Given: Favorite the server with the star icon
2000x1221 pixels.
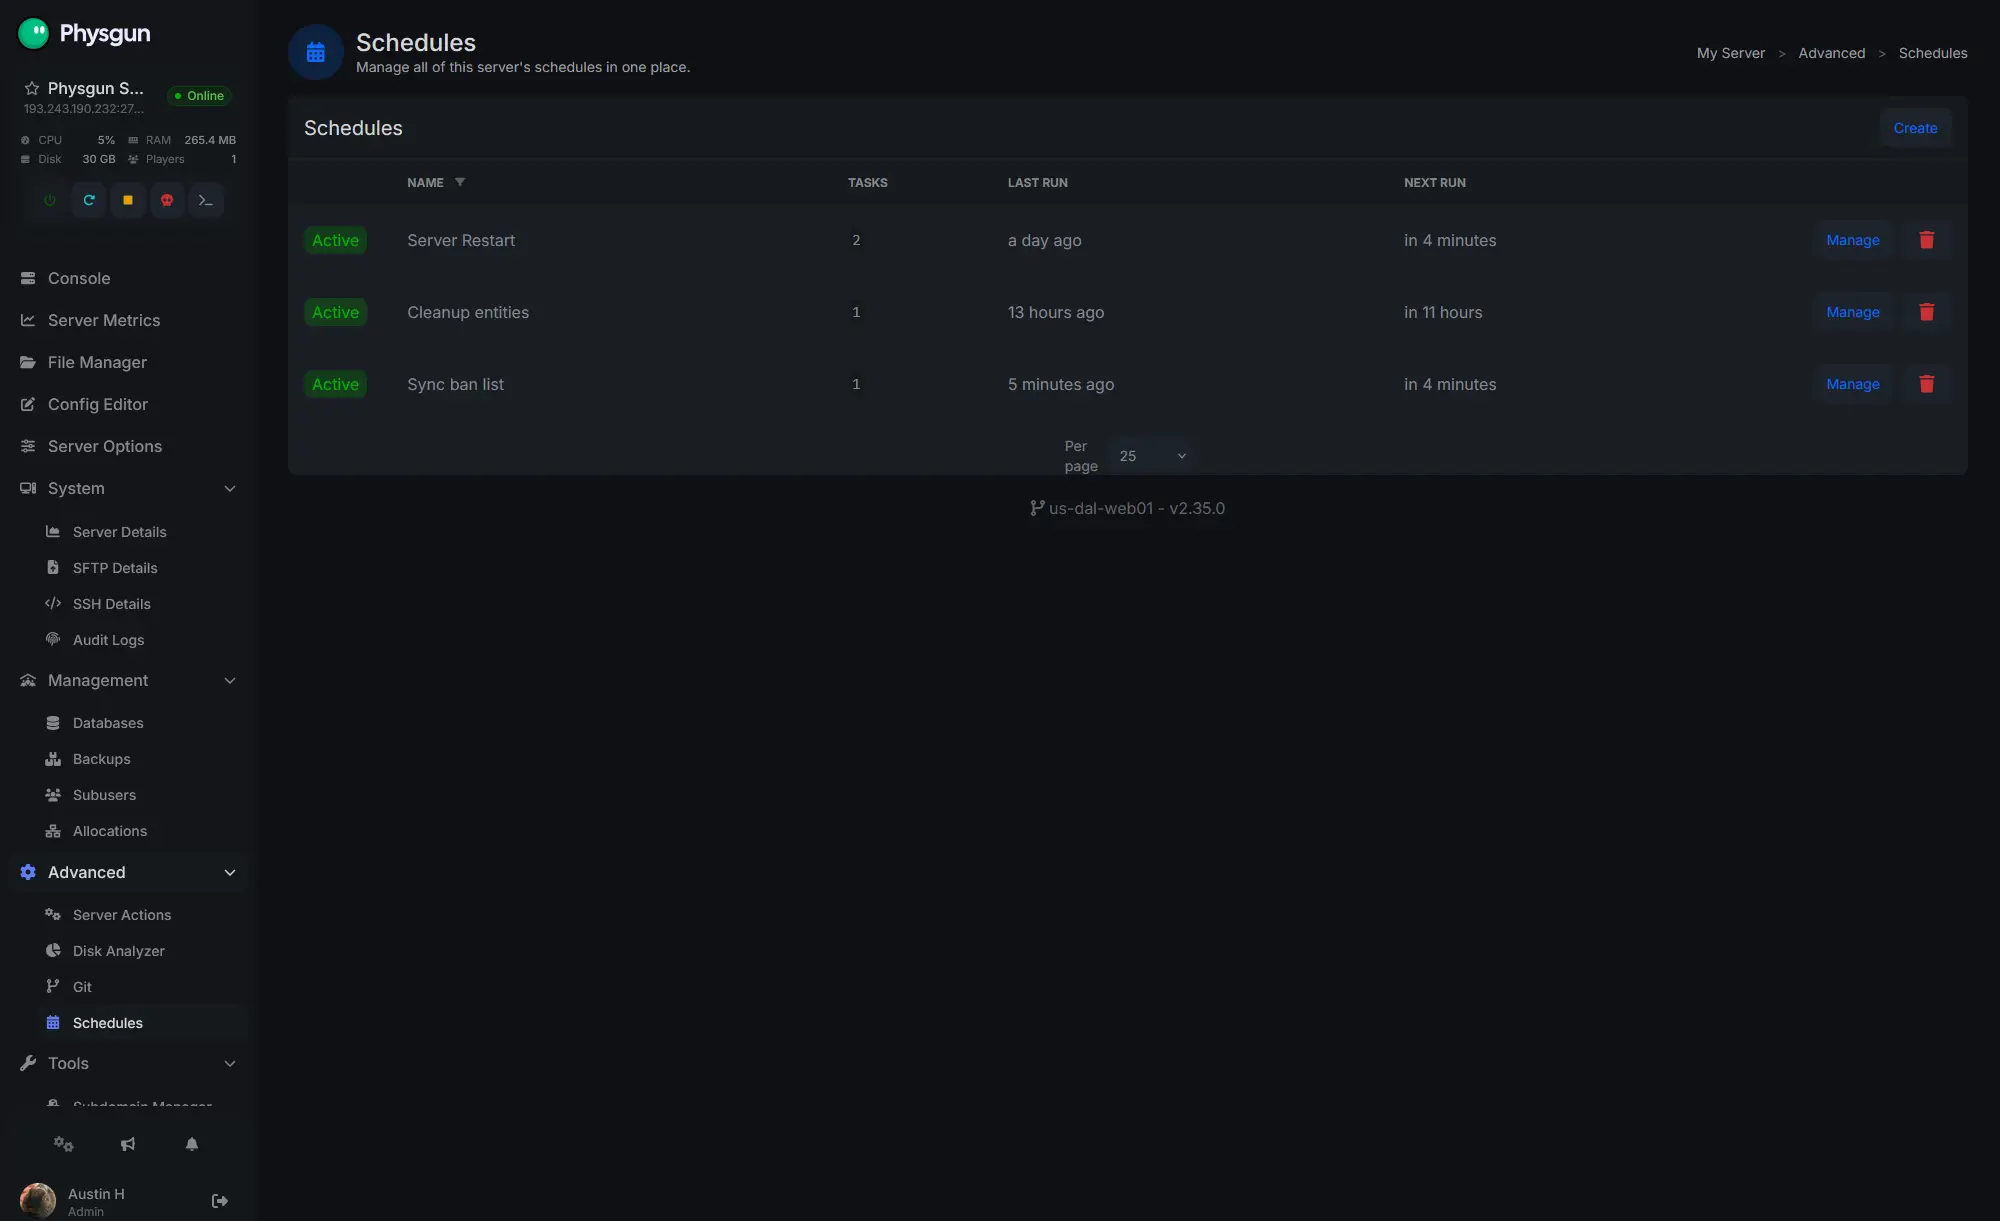Looking at the screenshot, I should pos(32,88).
